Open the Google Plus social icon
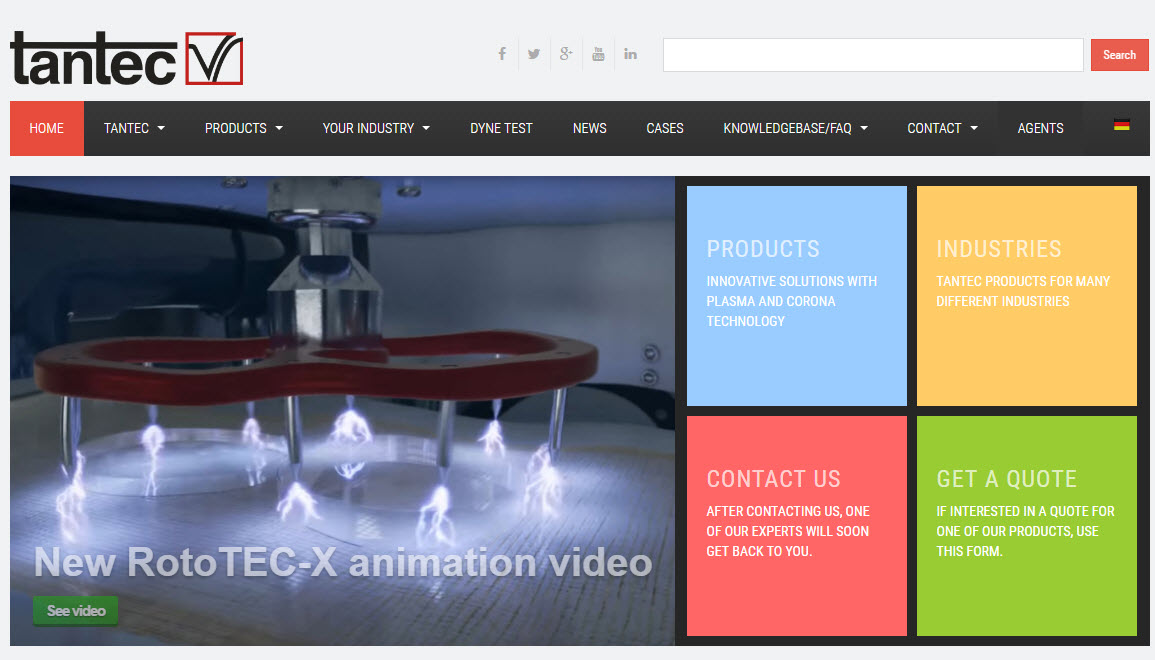The image size is (1155, 660). tap(566, 54)
